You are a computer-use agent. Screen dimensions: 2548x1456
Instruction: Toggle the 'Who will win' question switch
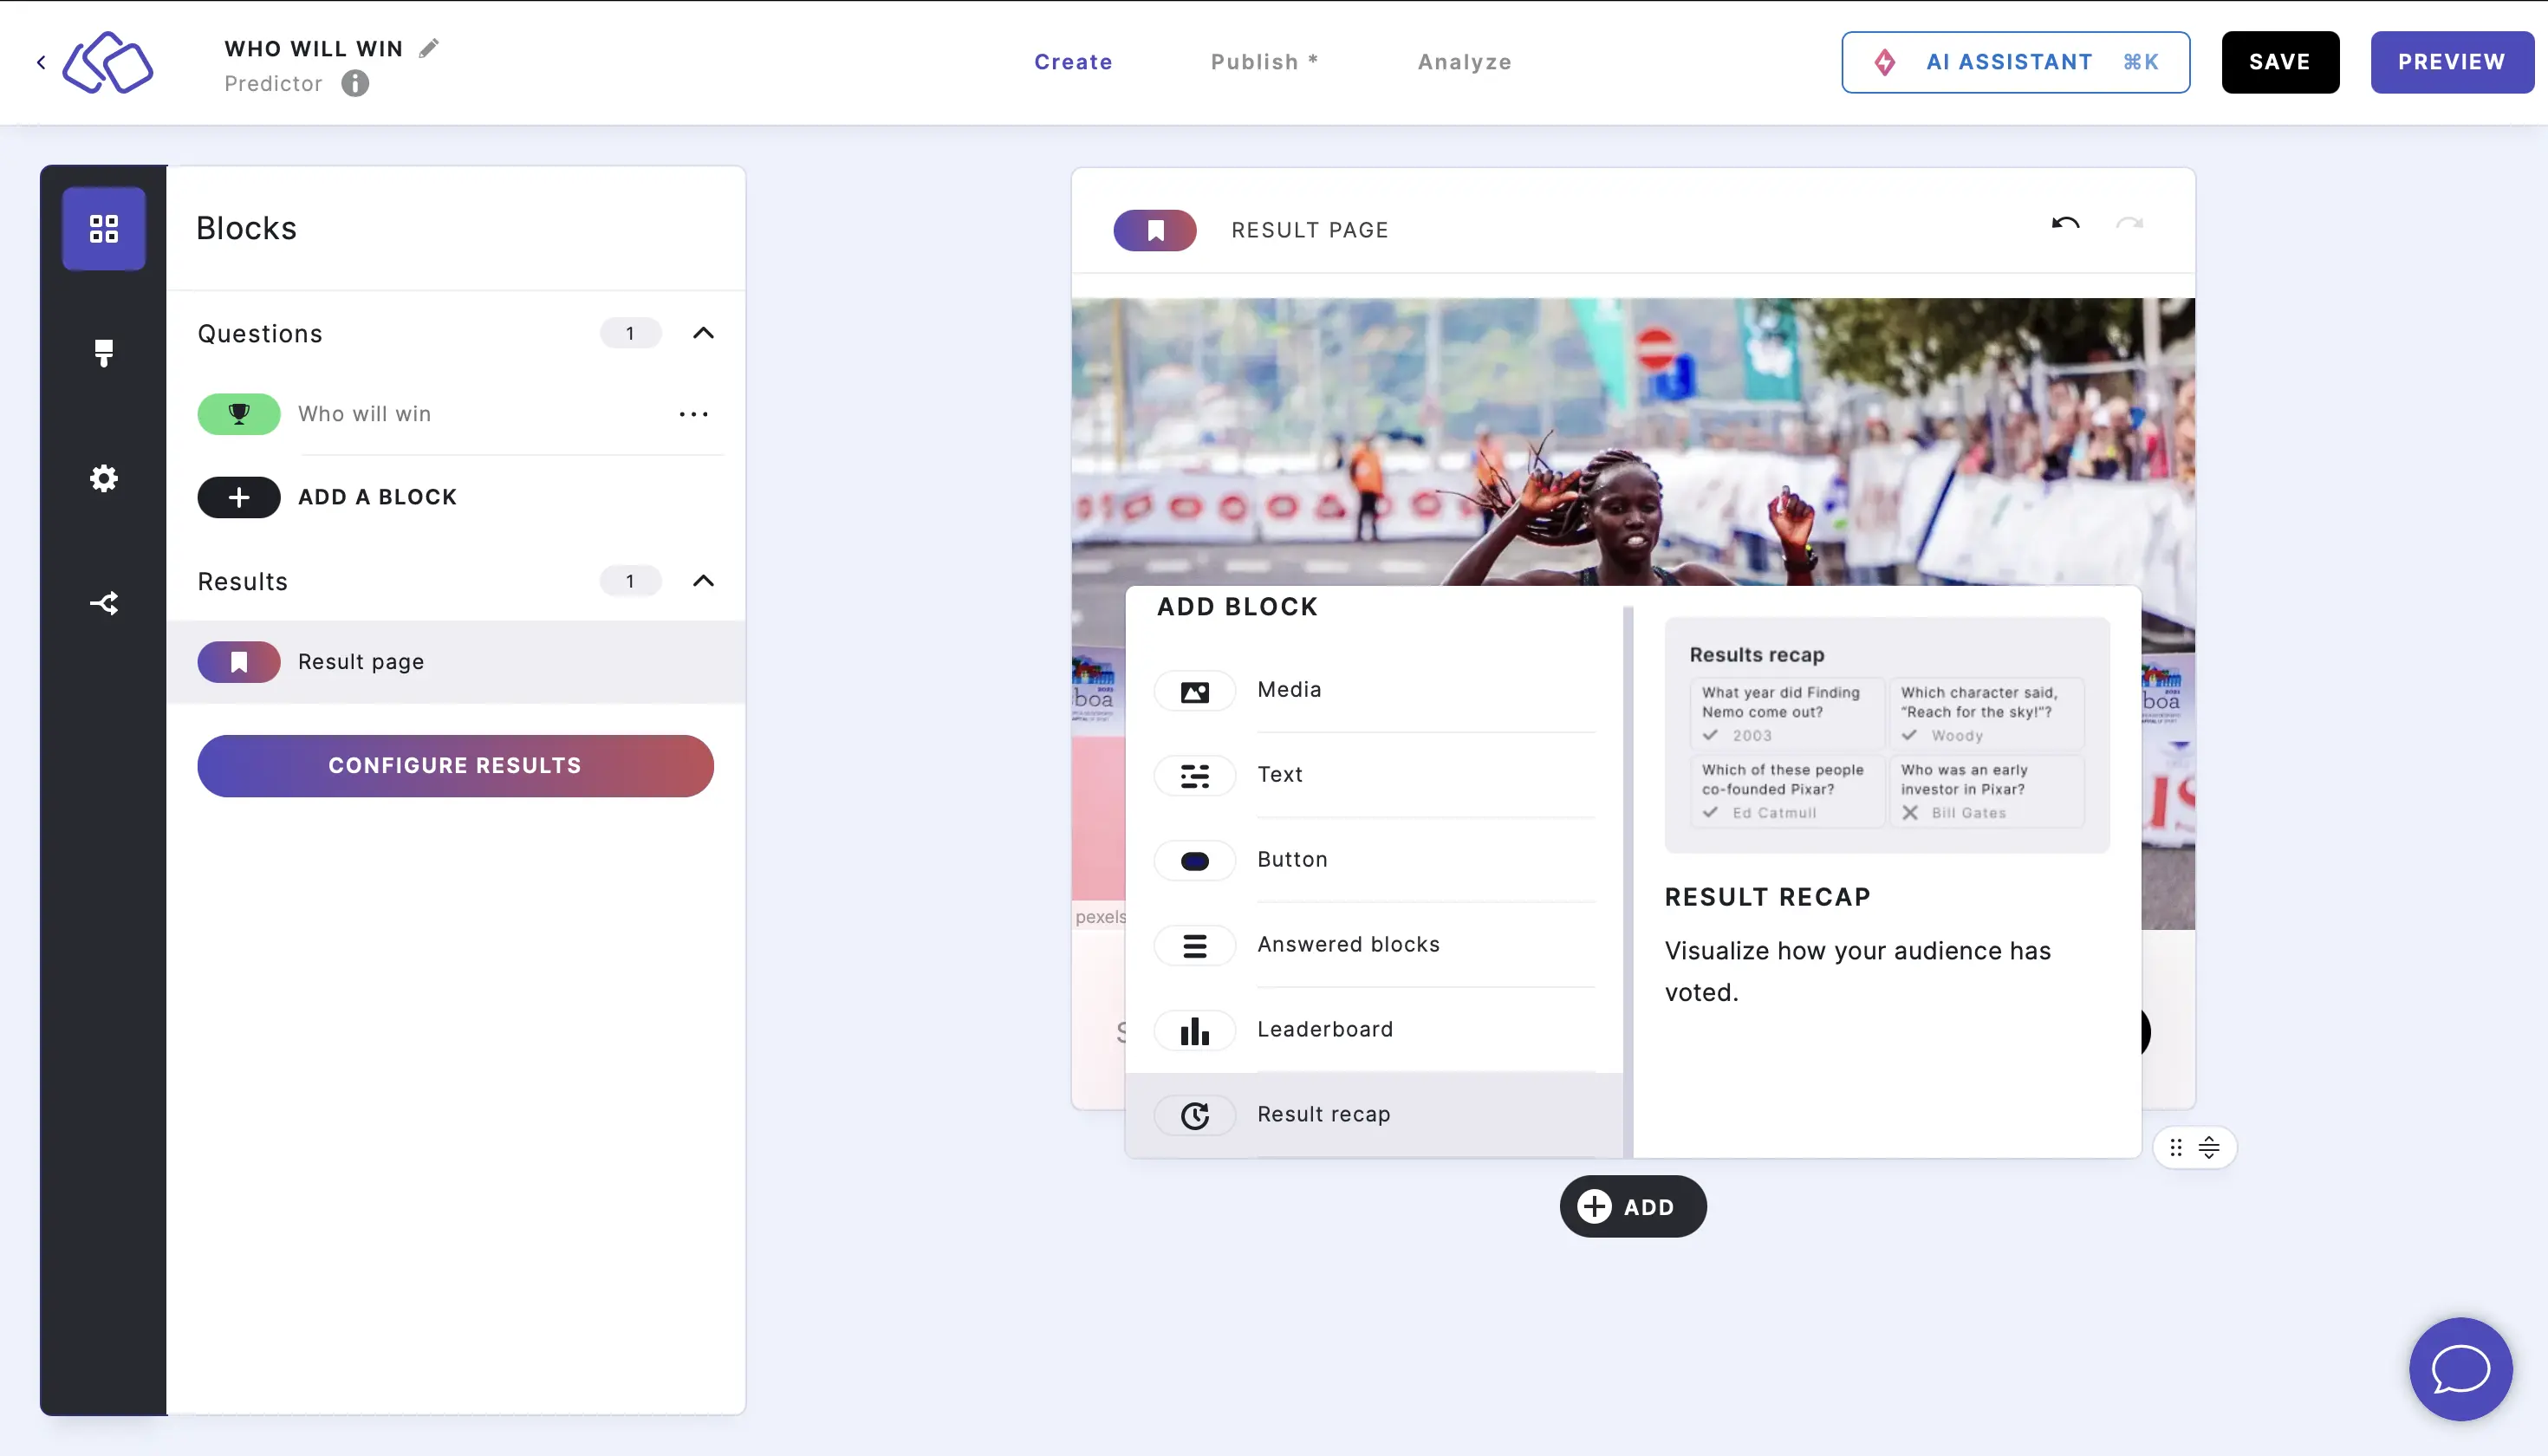(x=240, y=413)
